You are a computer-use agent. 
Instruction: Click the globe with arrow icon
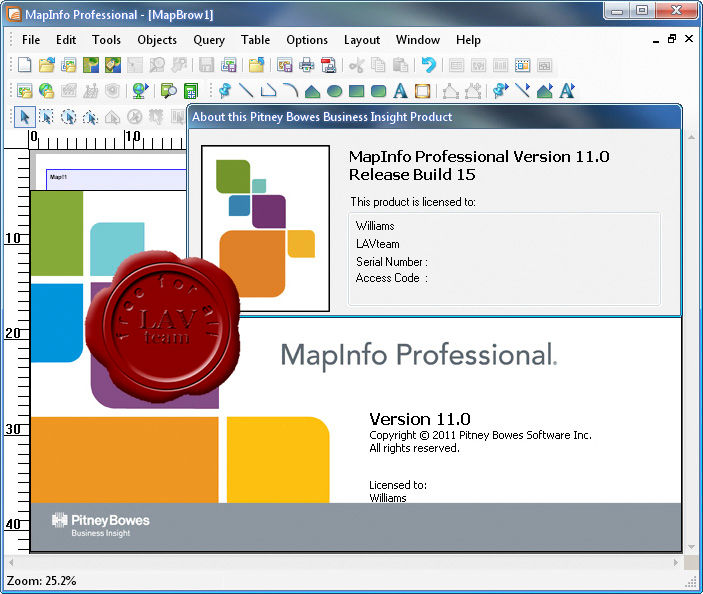tap(140, 91)
